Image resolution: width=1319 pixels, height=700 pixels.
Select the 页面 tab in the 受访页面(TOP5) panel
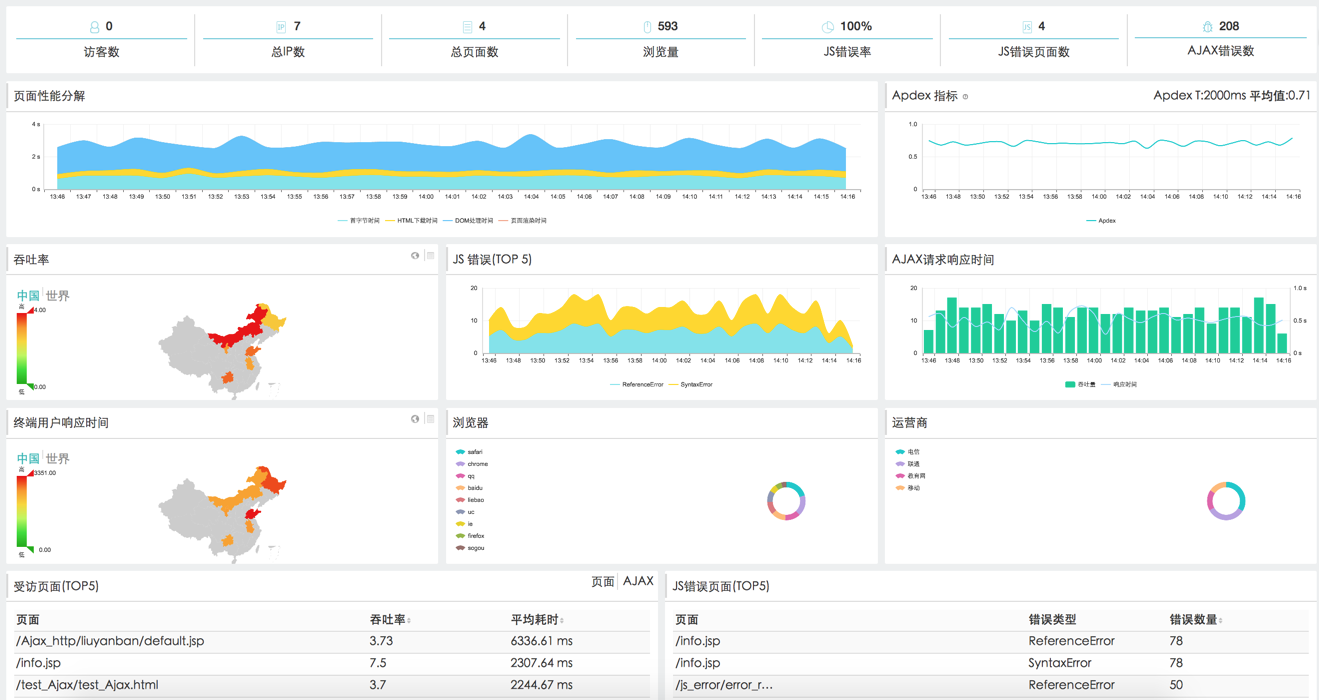tap(603, 582)
